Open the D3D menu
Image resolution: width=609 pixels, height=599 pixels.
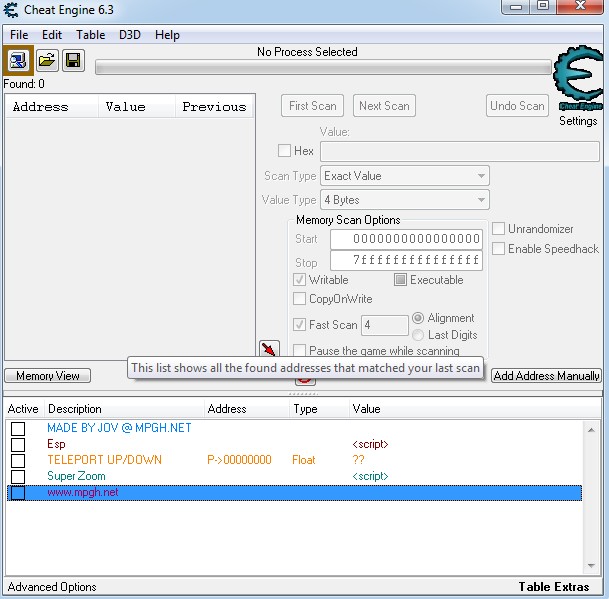tap(130, 35)
